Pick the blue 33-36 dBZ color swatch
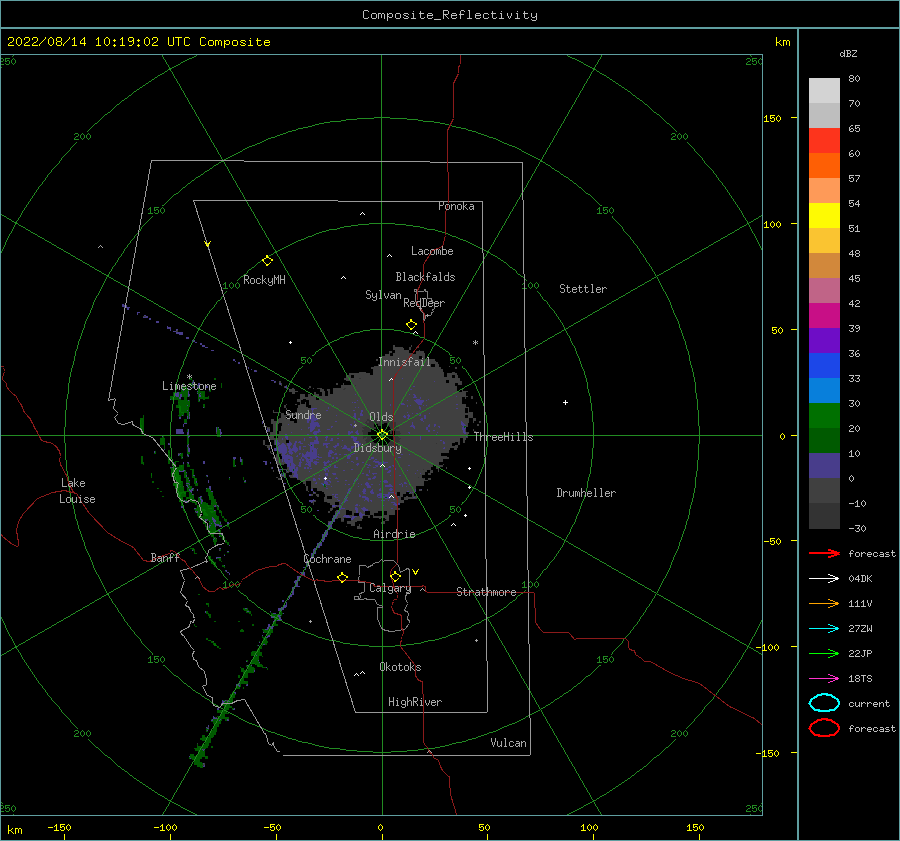Screen dimensions: 900x841 tap(824, 366)
